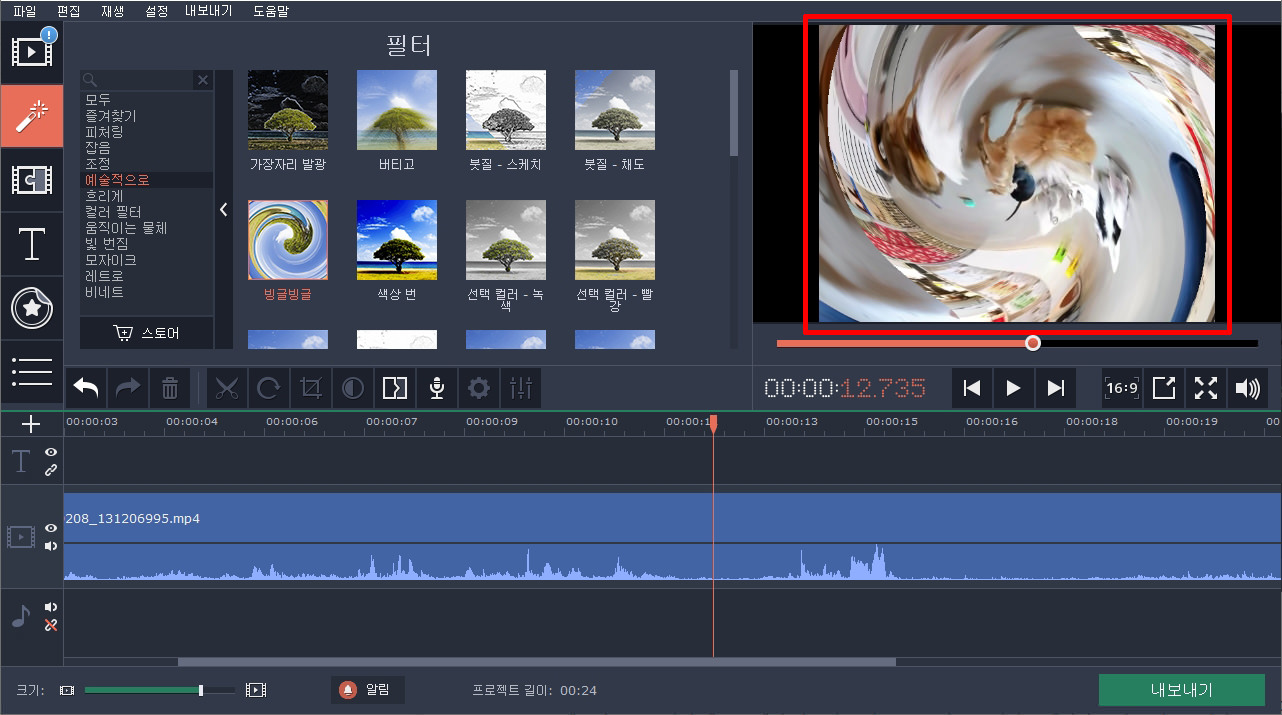This screenshot has width=1282, height=715.
Task: Toggle the music track unlink icon
Action: click(51, 625)
